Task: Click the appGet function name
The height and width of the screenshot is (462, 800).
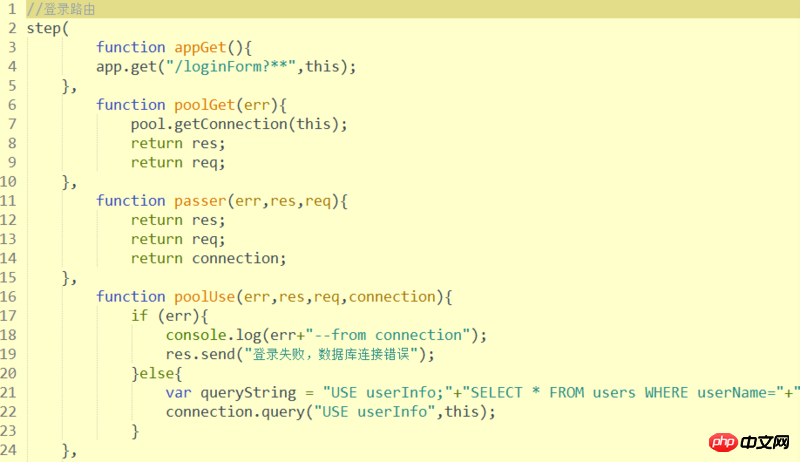Action: point(197,47)
